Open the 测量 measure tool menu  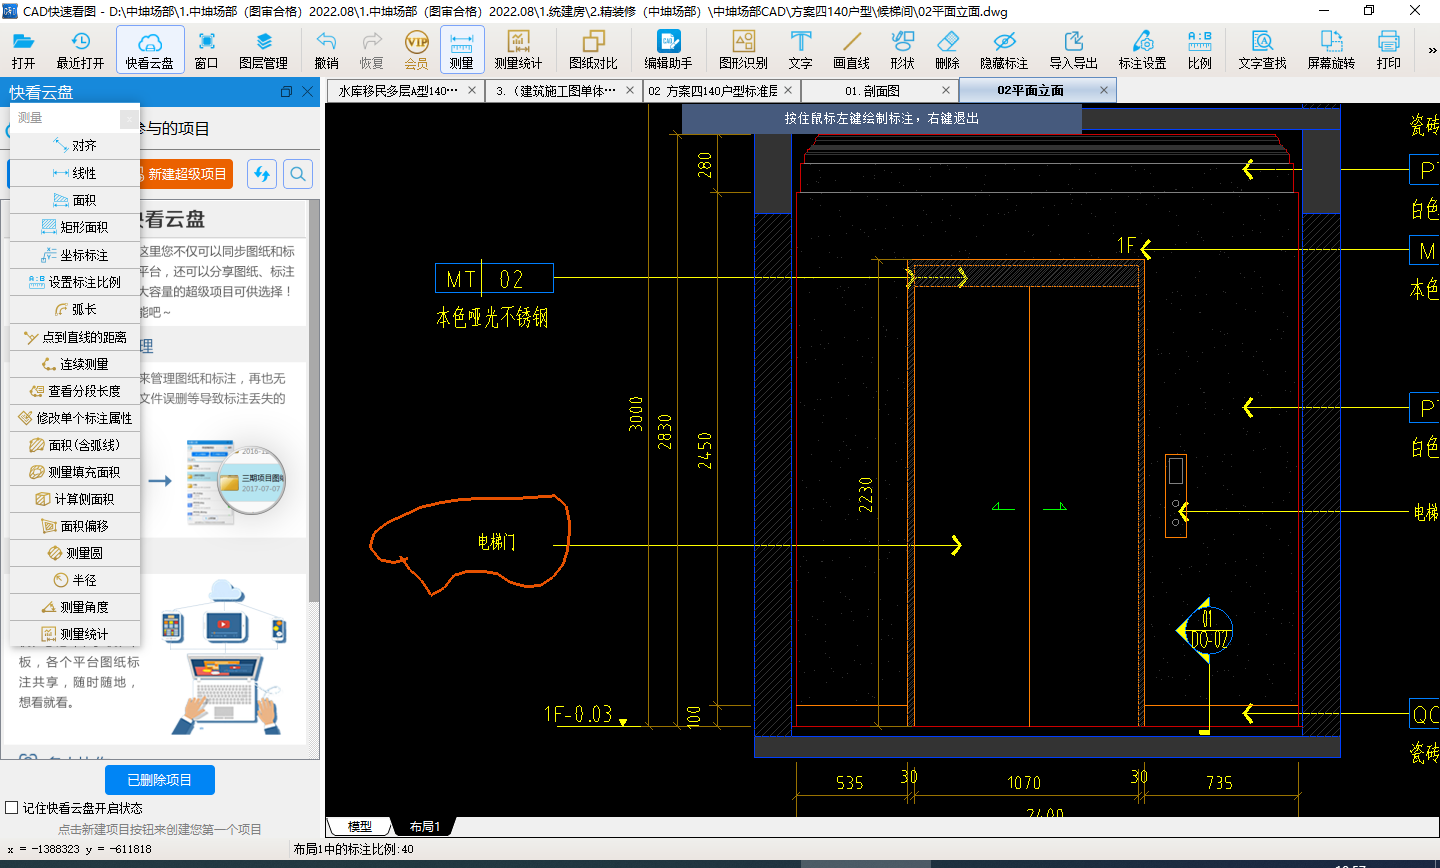[x=461, y=50]
